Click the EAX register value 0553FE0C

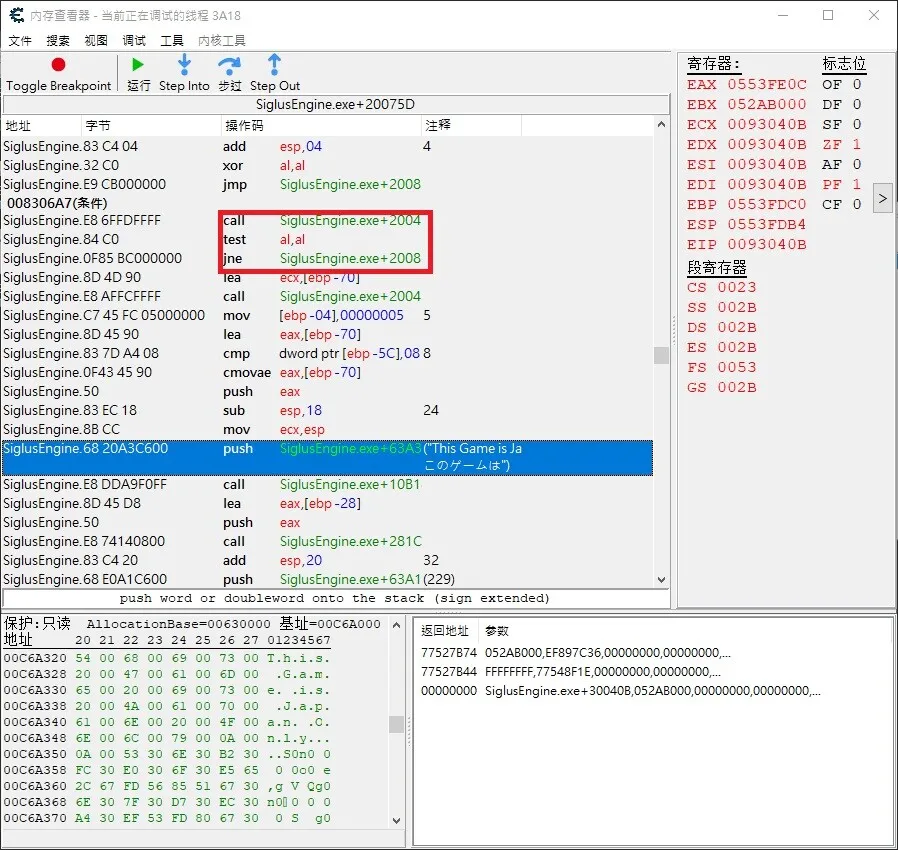(766, 84)
